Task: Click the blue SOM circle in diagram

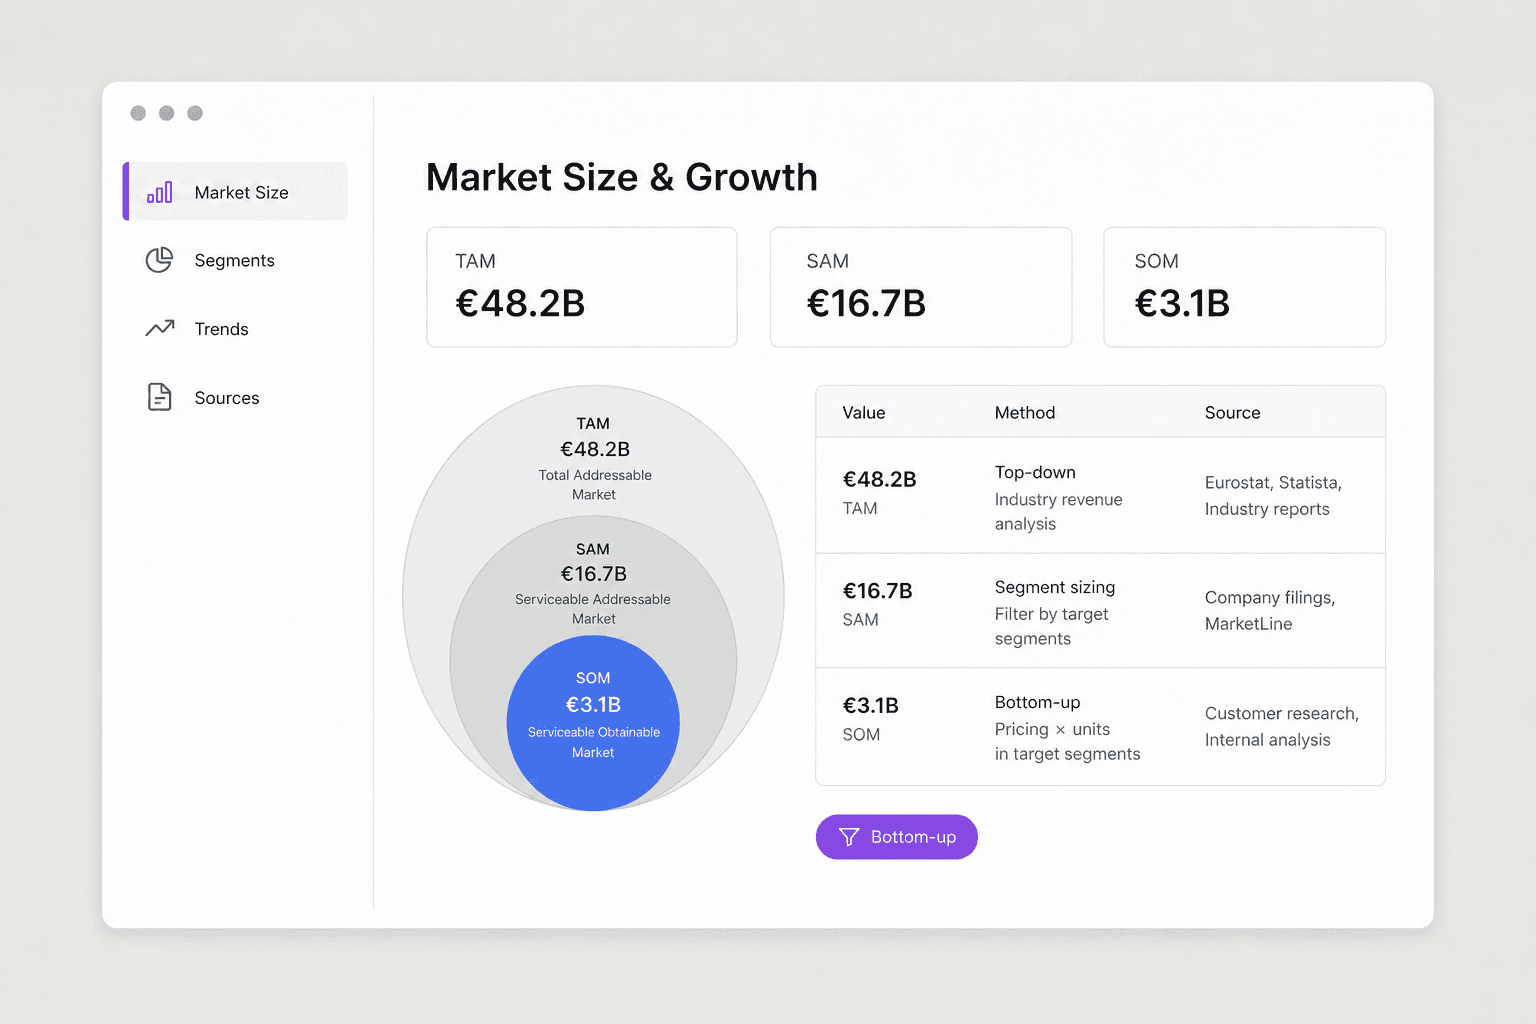Action: coord(593,723)
